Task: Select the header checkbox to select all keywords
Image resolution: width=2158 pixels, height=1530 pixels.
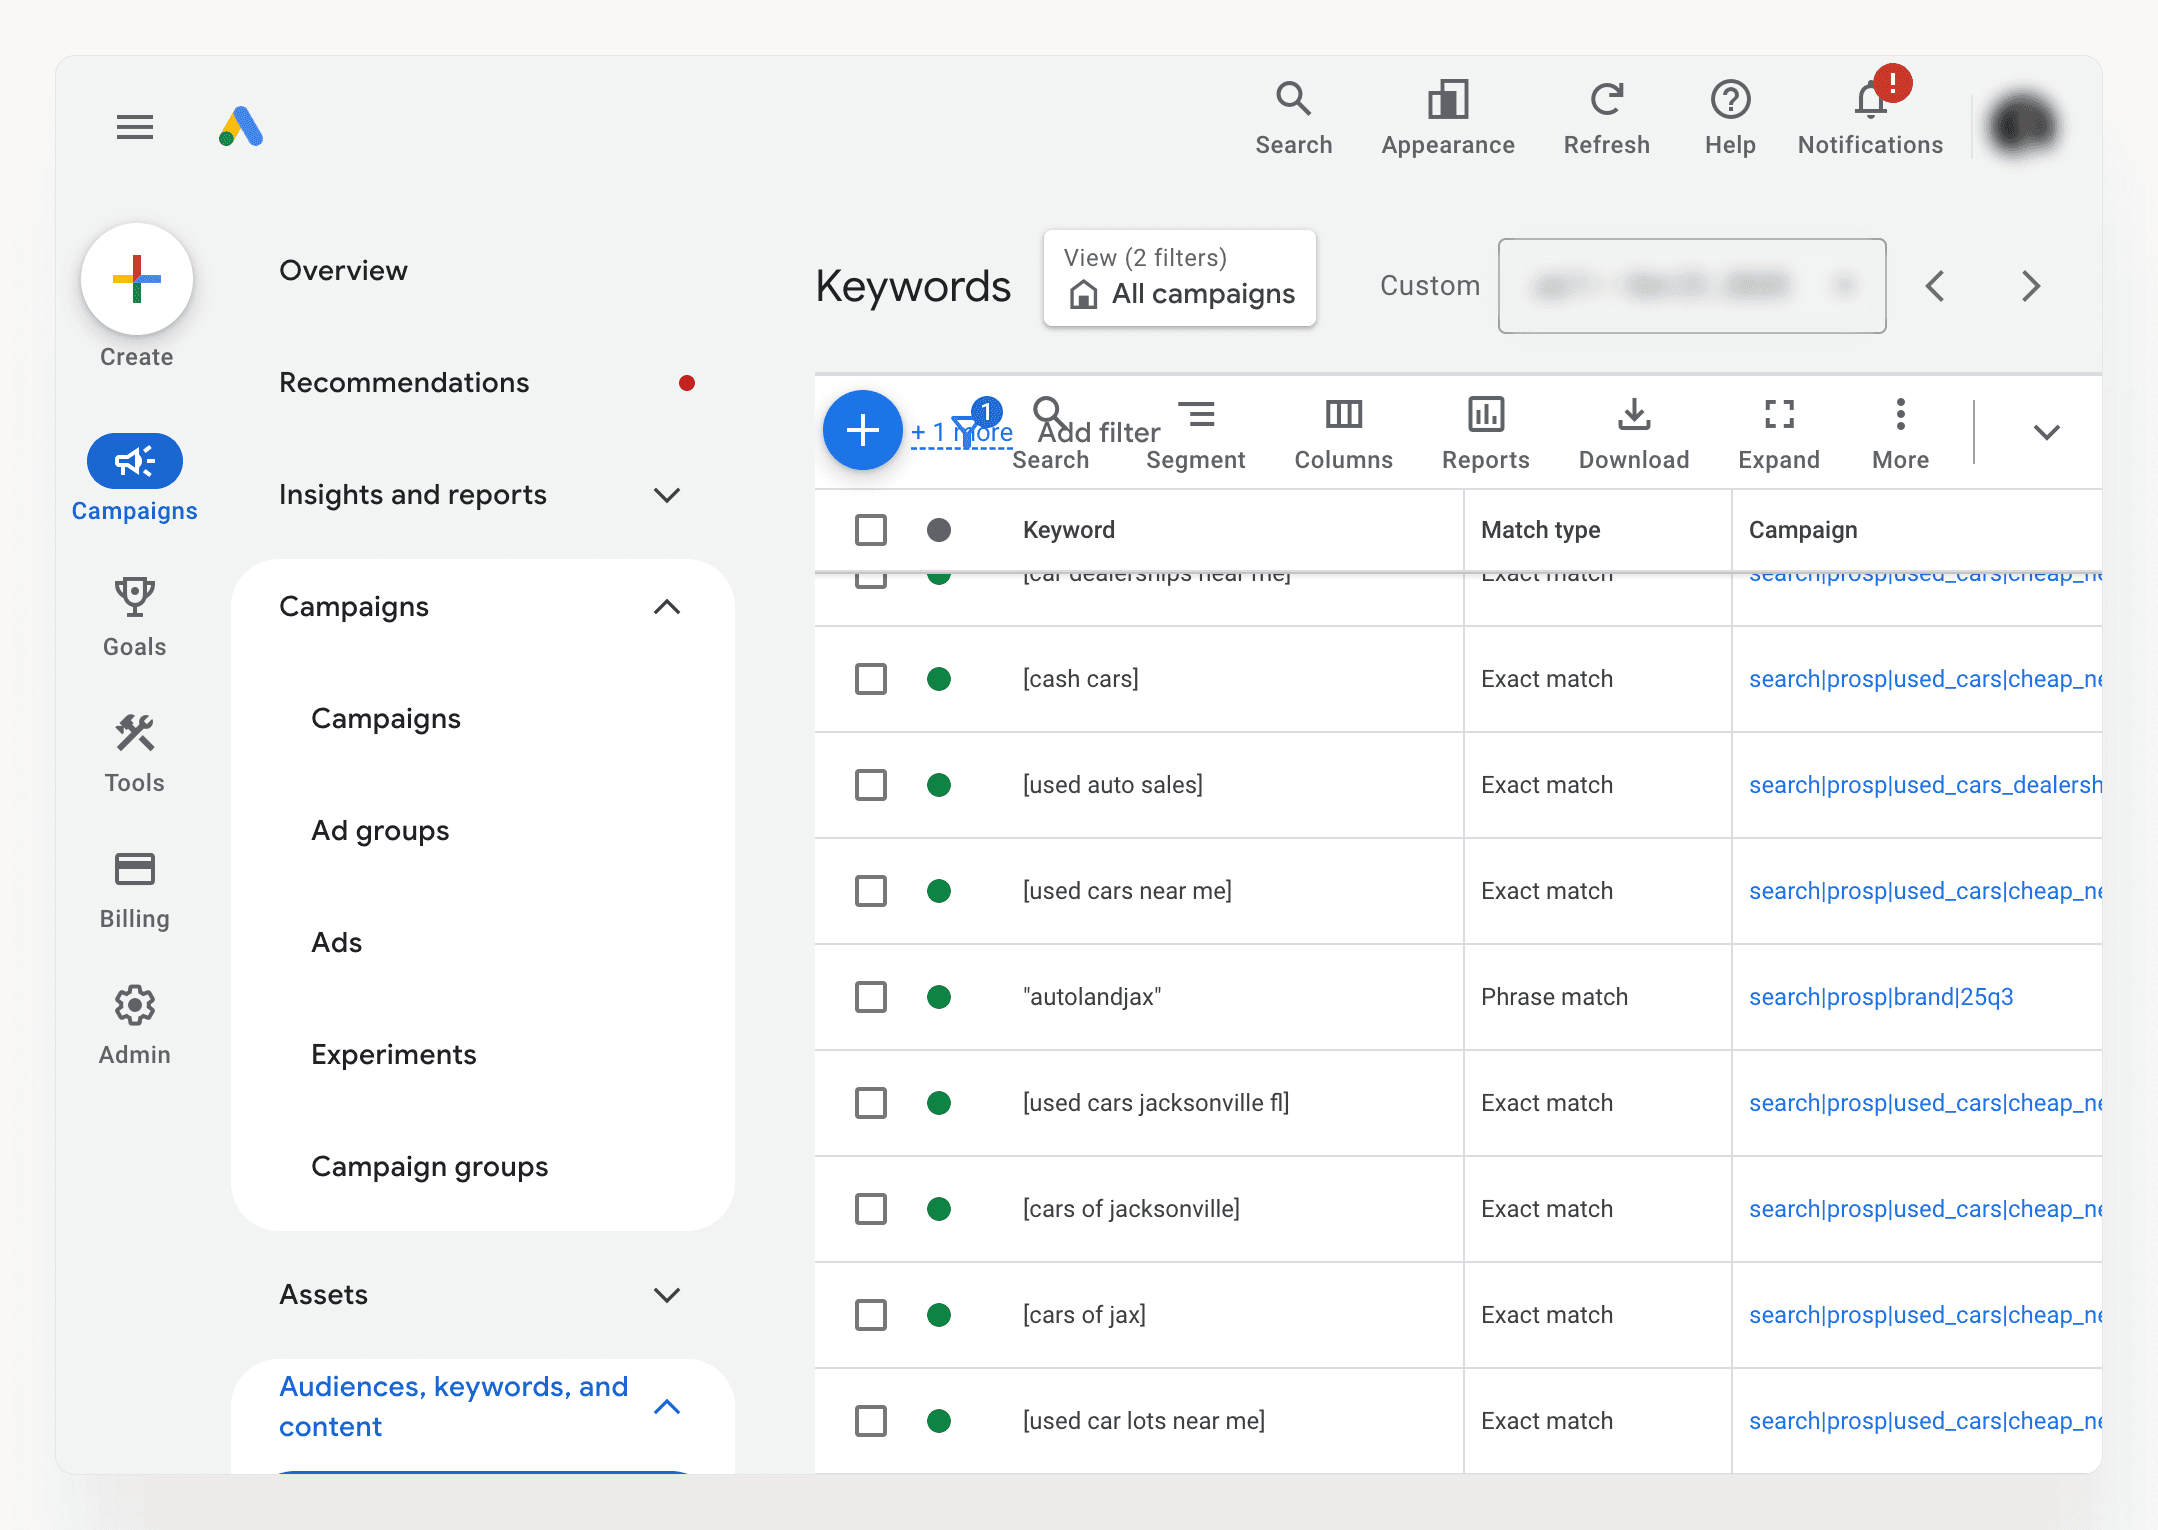Action: pos(870,530)
